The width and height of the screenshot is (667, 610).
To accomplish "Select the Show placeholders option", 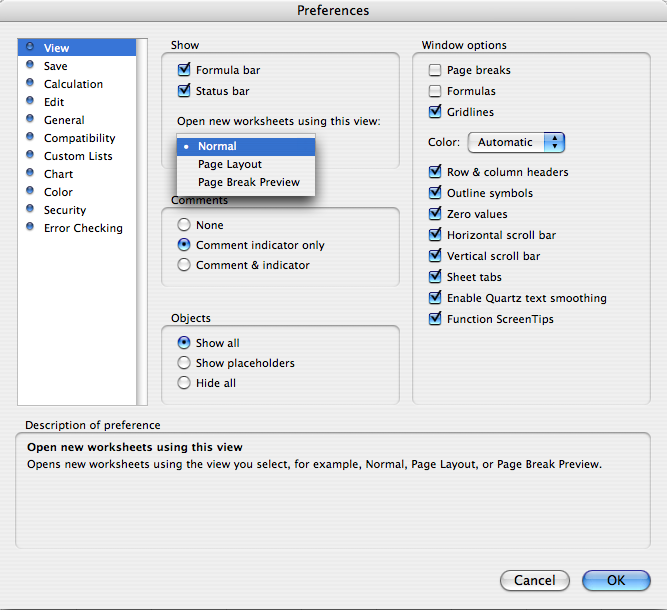I will point(184,363).
